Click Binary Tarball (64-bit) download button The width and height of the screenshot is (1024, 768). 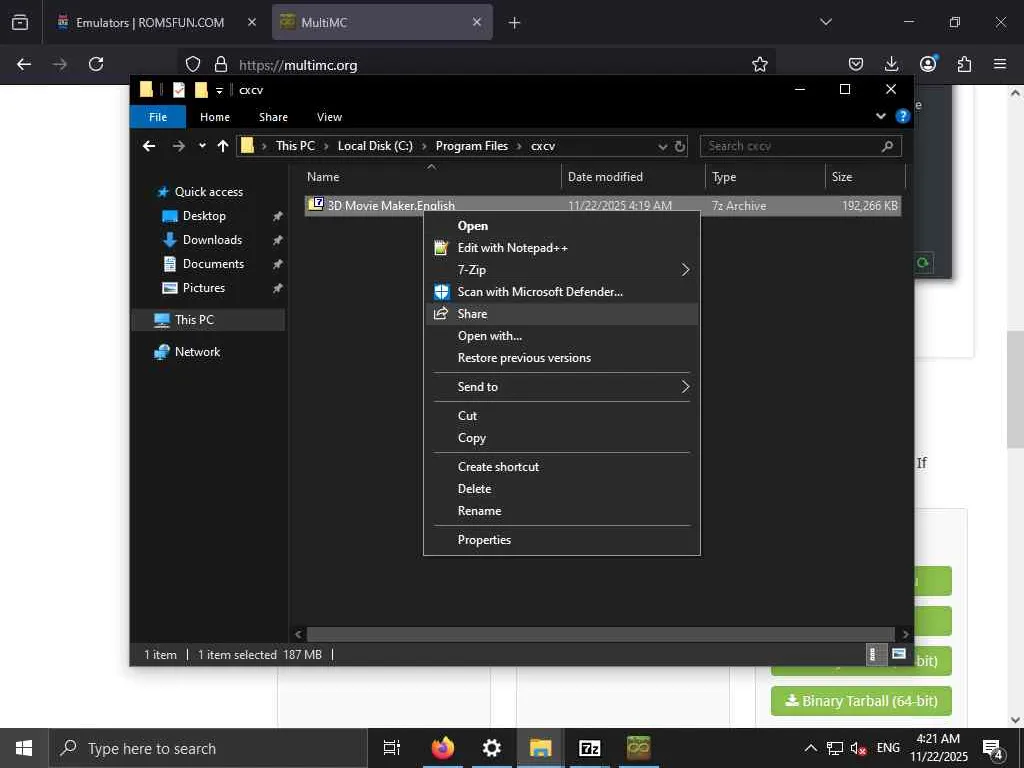pyautogui.click(x=861, y=701)
